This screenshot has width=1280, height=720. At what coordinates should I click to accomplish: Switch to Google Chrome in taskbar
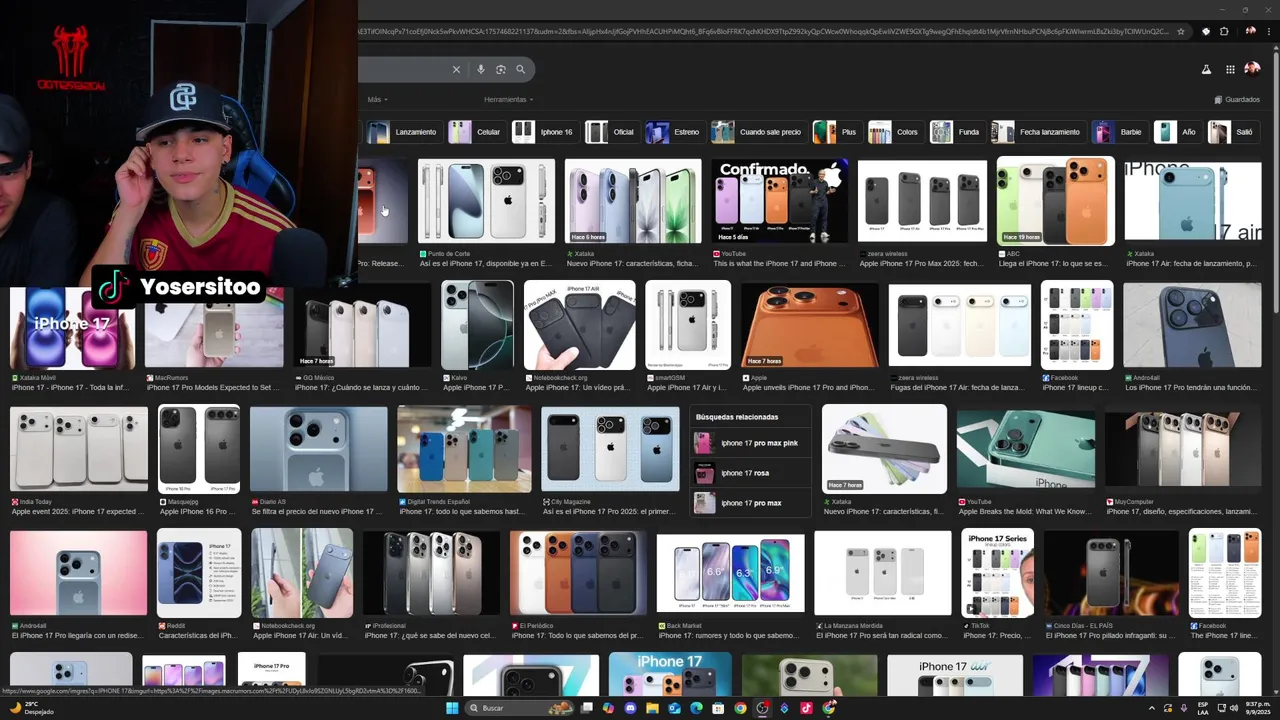[740, 708]
